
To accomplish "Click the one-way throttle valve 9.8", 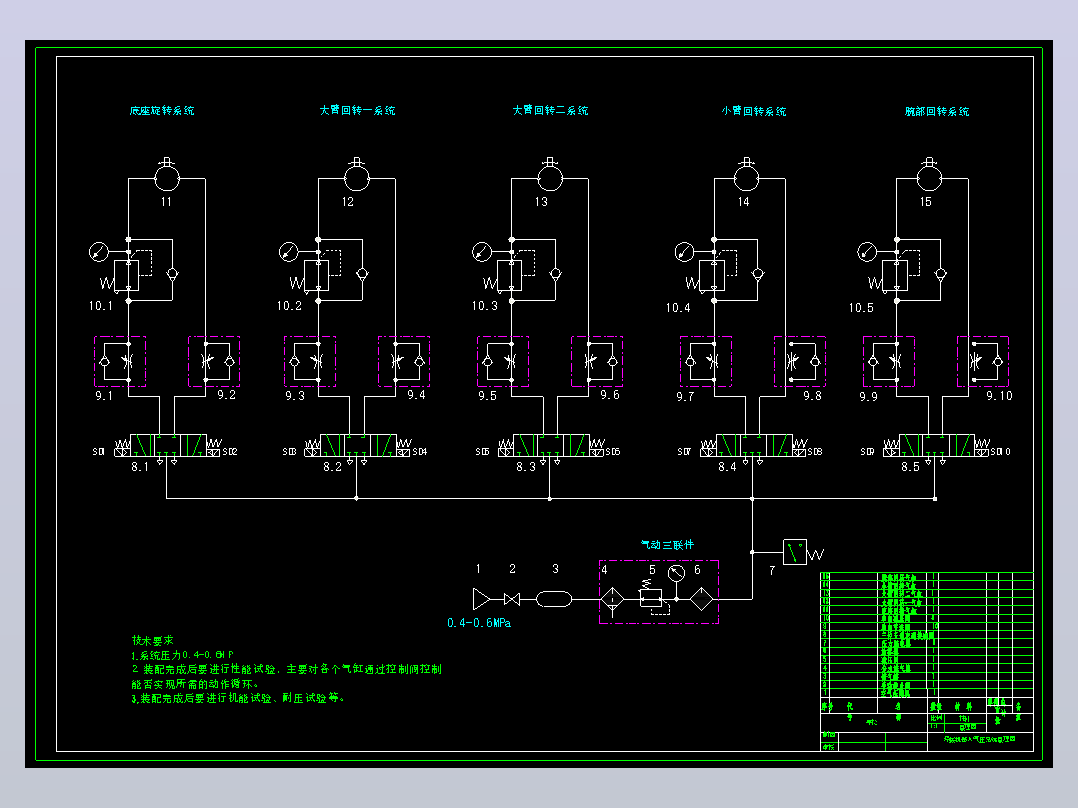I will coord(800,362).
